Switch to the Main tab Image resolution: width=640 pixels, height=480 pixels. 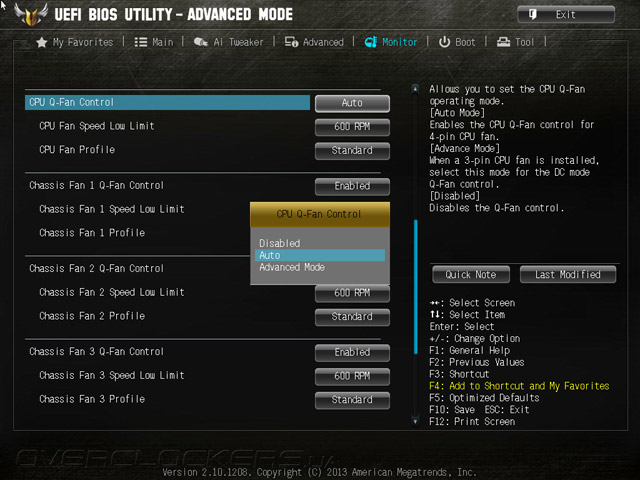click(154, 42)
